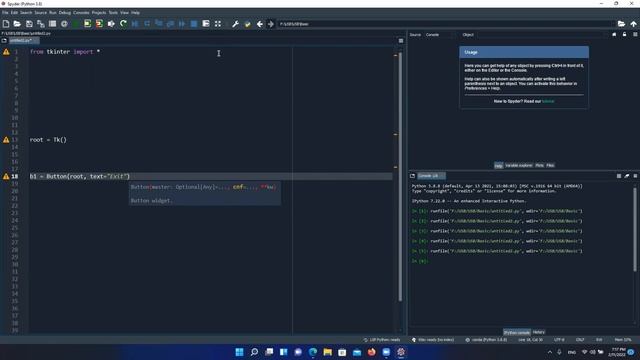Screen dimensions: 640x360
Task: Click the working directory path field
Action: coord(446,24)
